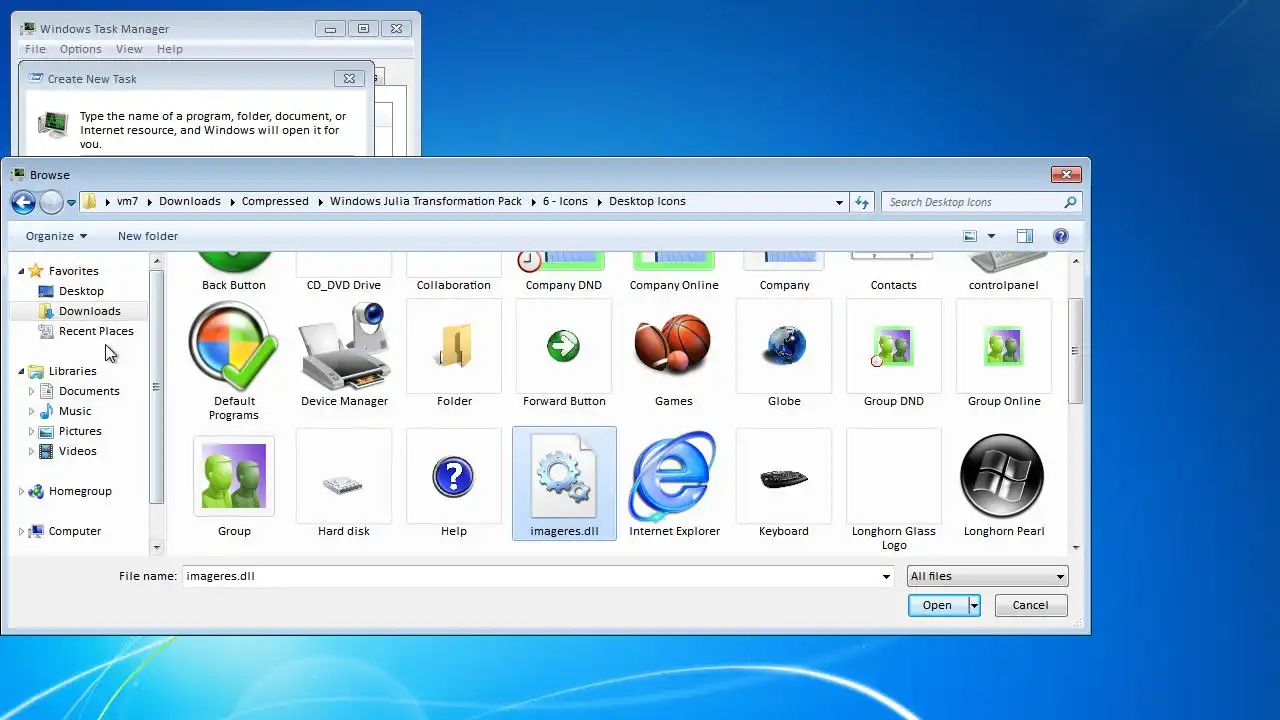This screenshot has width=1280, height=720.
Task: Click the file list scroll down arrow
Action: tap(1076, 547)
